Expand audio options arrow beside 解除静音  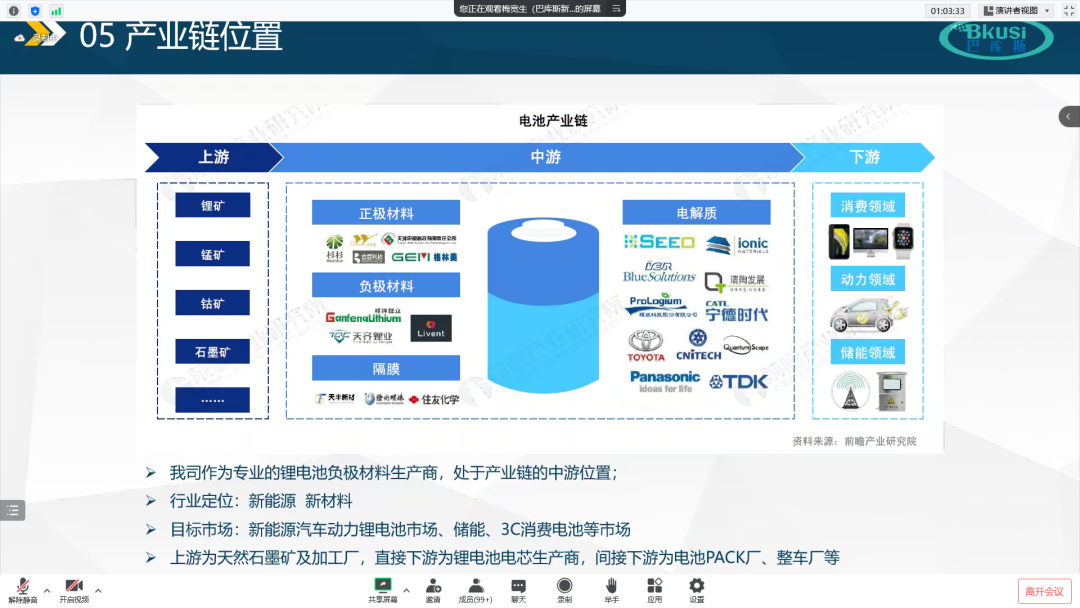tap(47, 590)
